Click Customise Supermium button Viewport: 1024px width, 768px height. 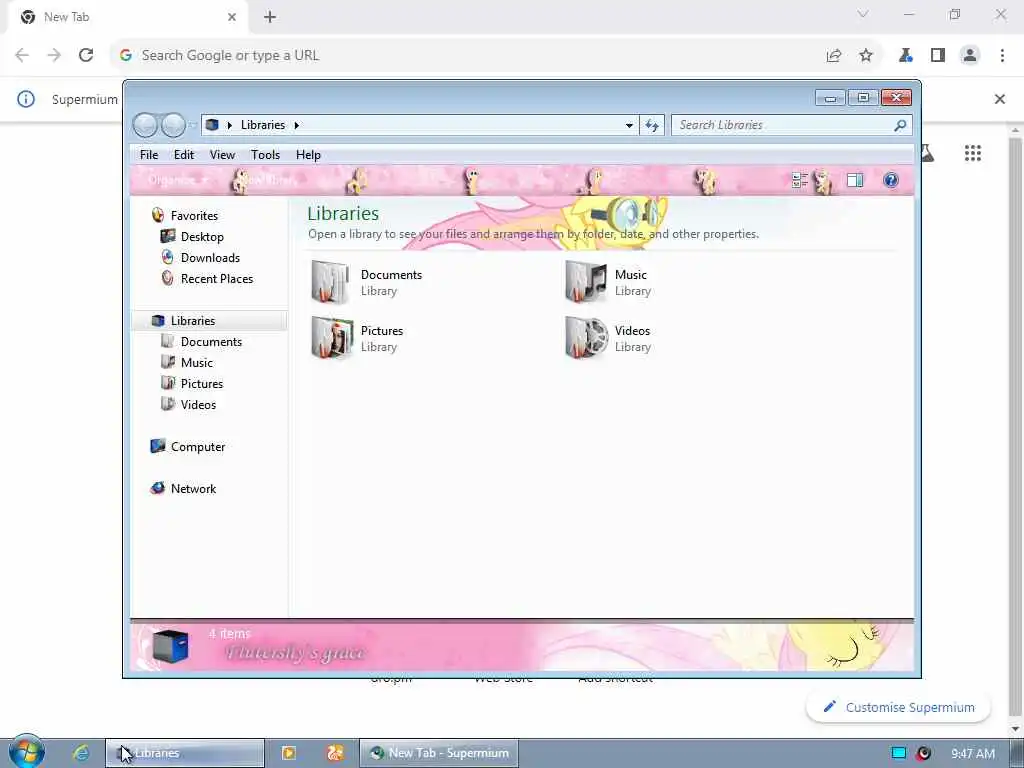(x=899, y=707)
